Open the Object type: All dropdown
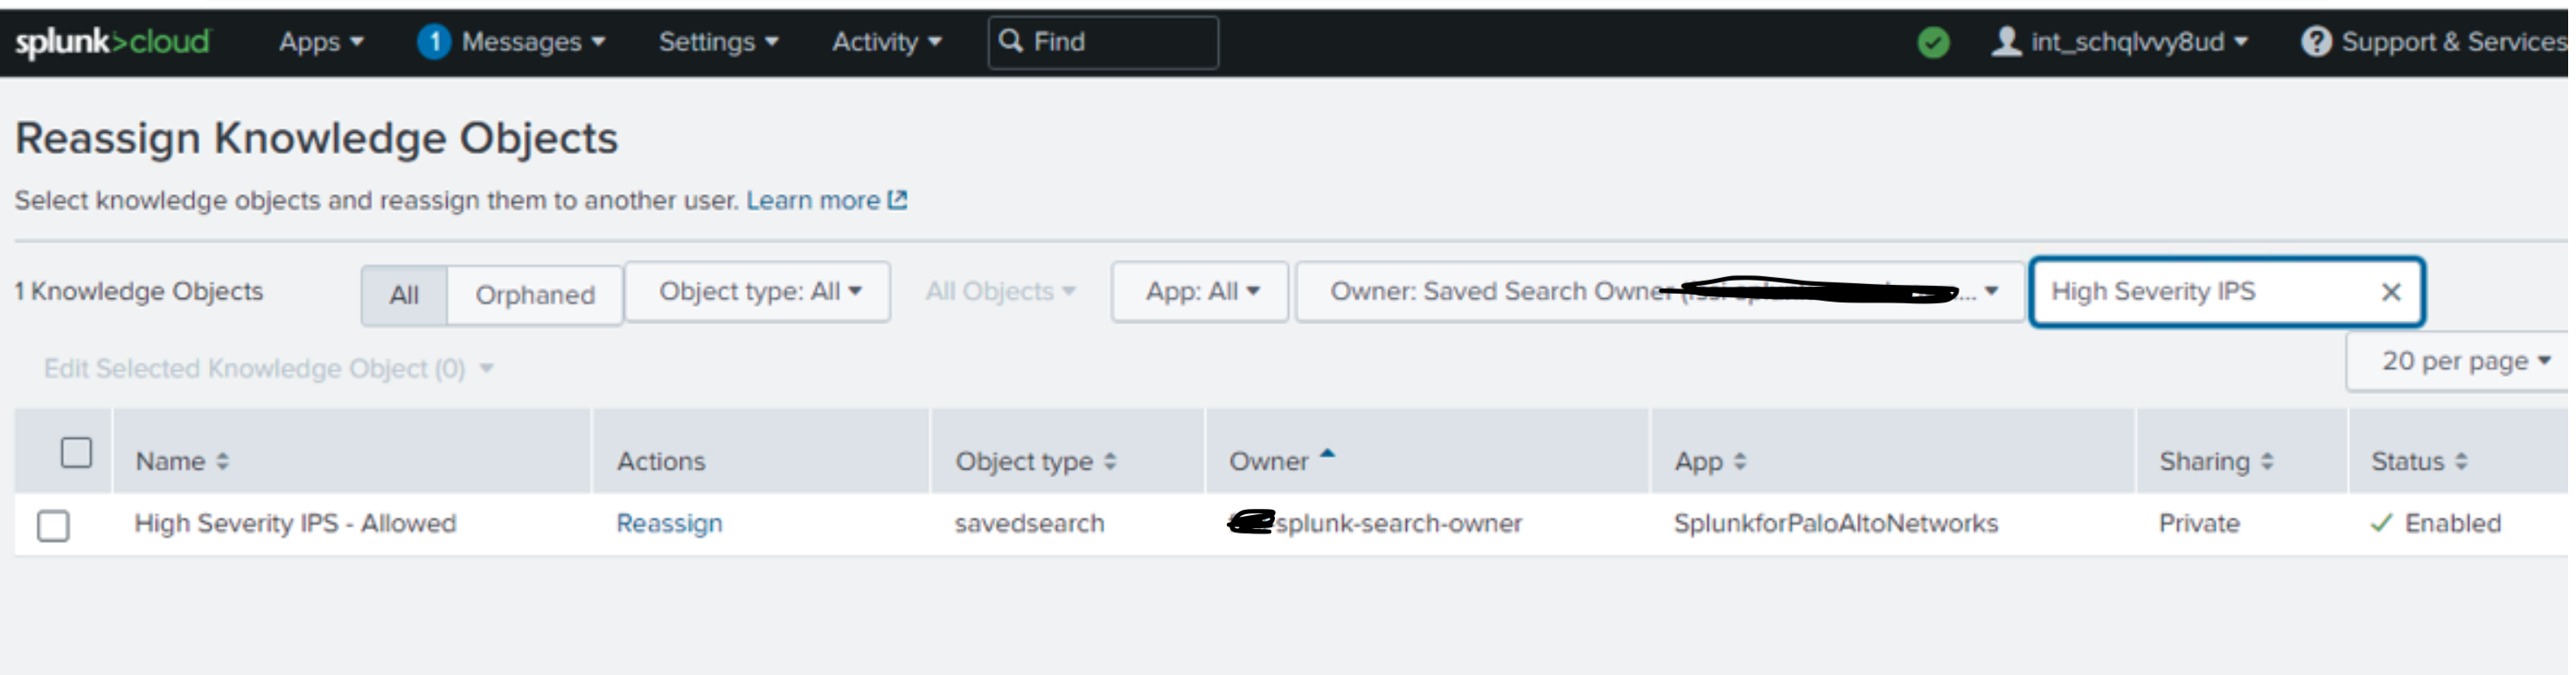This screenshot has height=675, width=2576. pyautogui.click(x=758, y=292)
